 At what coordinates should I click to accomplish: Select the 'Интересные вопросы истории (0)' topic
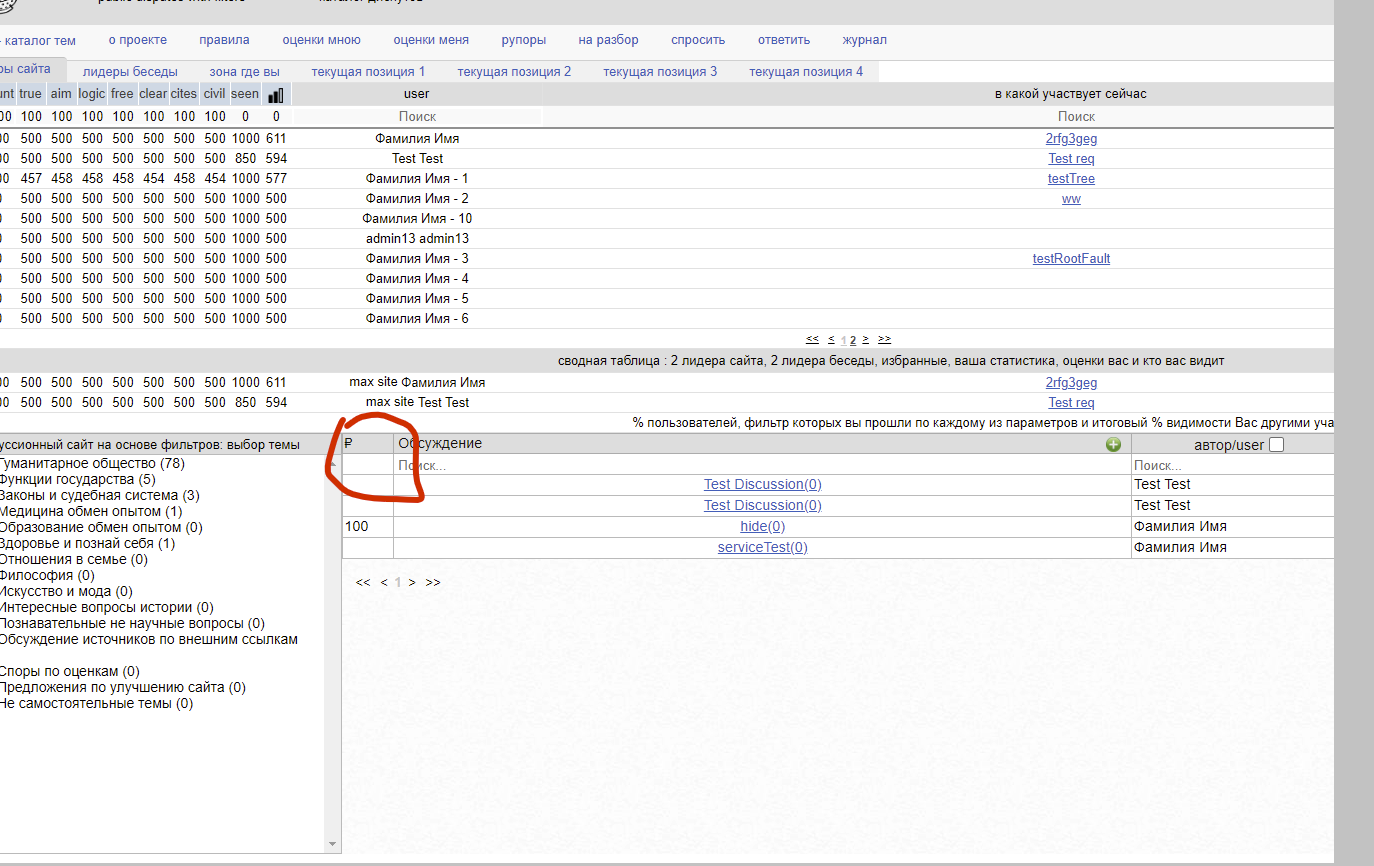pyautogui.click(x=107, y=608)
